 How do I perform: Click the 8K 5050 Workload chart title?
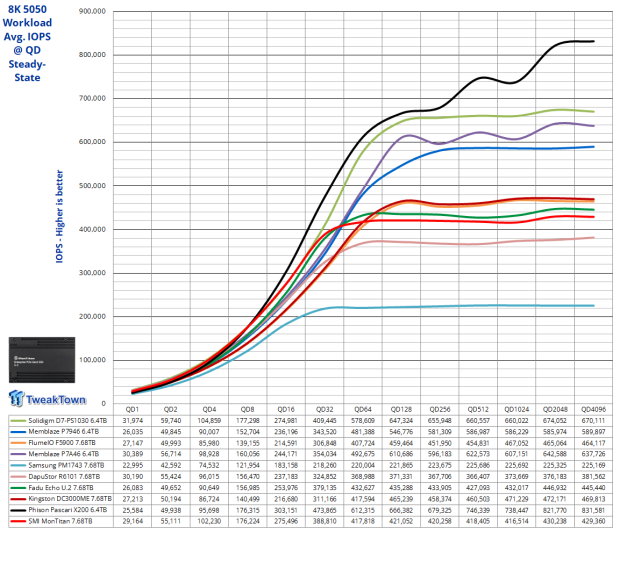(27, 43)
